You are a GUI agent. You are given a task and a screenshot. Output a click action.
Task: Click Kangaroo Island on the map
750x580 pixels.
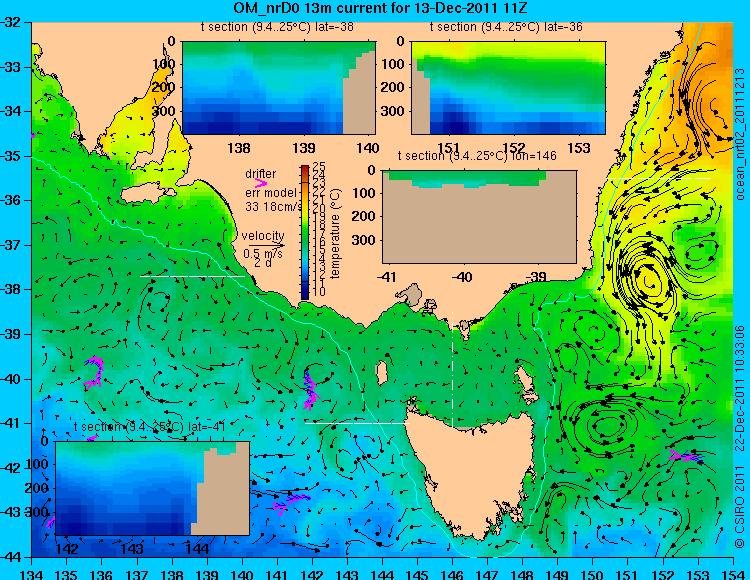tap(149, 195)
